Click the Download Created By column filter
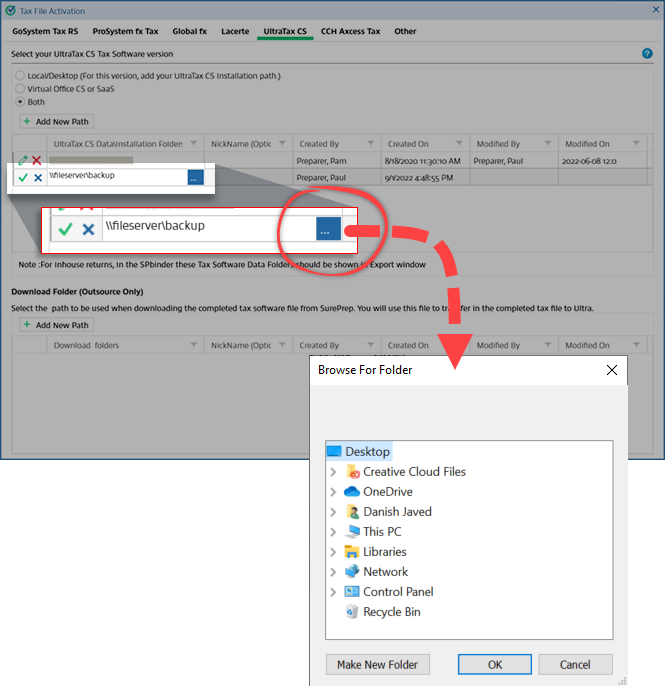 point(371,345)
